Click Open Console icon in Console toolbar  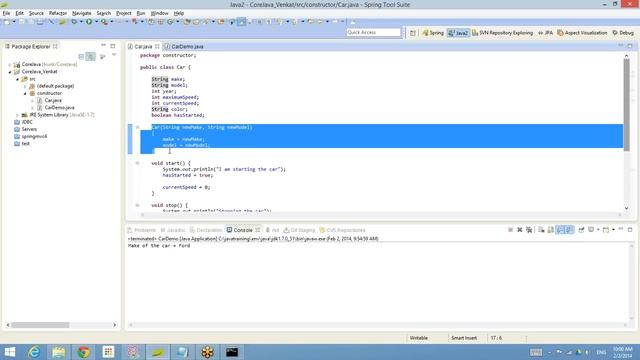[x=606, y=230]
